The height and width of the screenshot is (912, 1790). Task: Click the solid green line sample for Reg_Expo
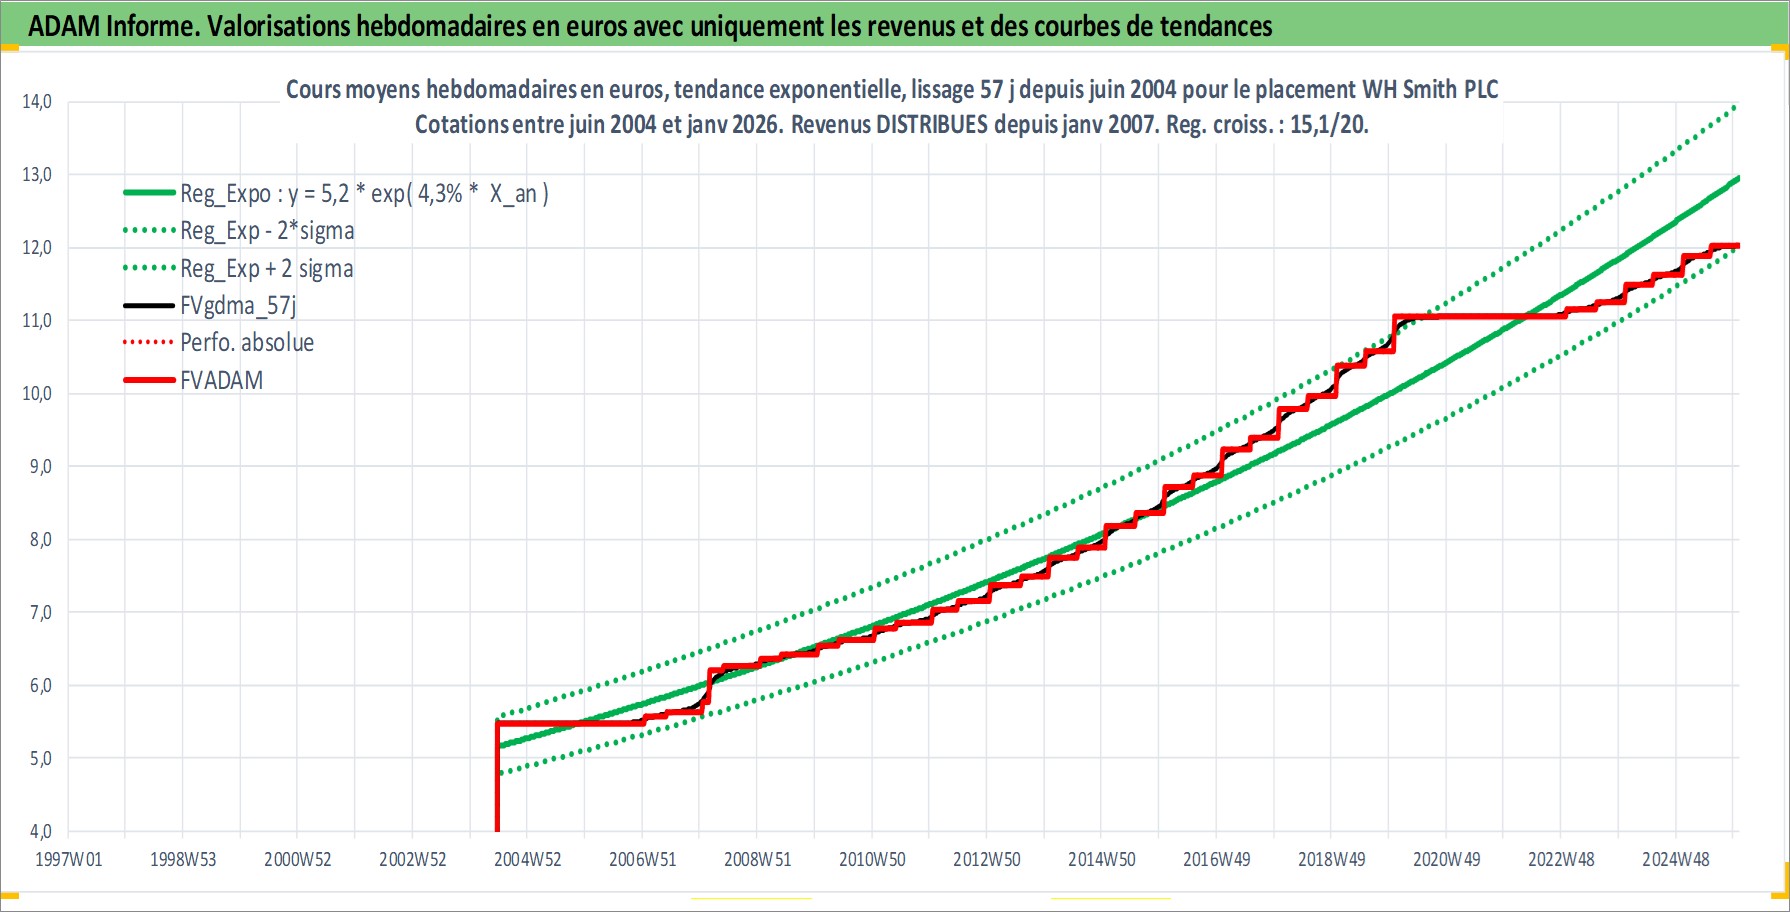point(149,193)
